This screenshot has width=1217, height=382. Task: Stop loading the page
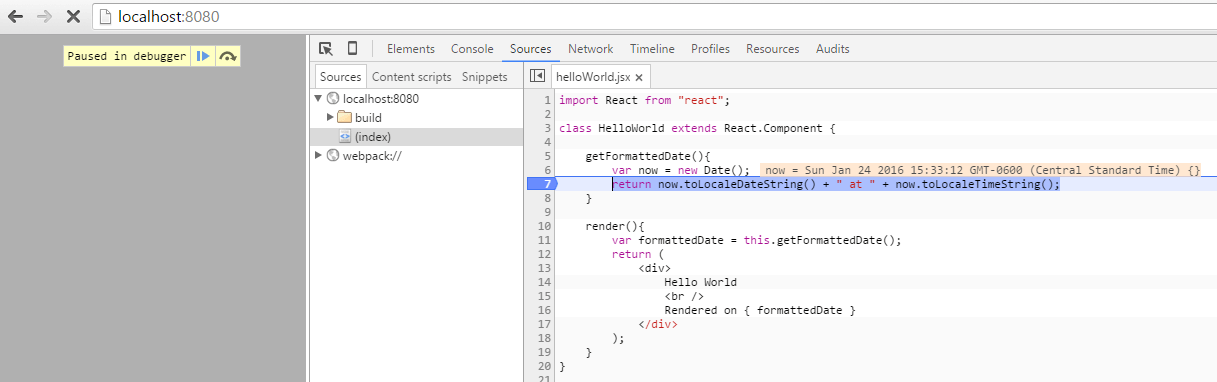[x=73, y=17]
